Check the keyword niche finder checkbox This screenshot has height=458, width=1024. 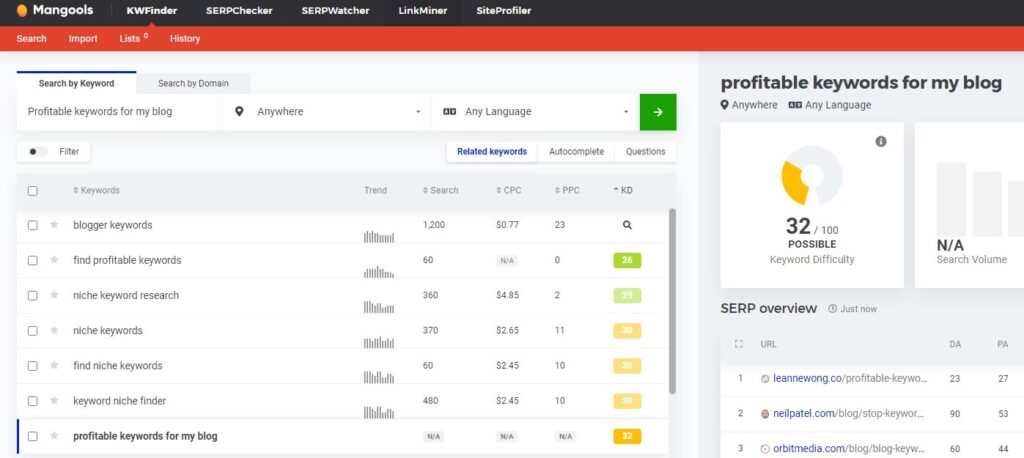[33, 401]
